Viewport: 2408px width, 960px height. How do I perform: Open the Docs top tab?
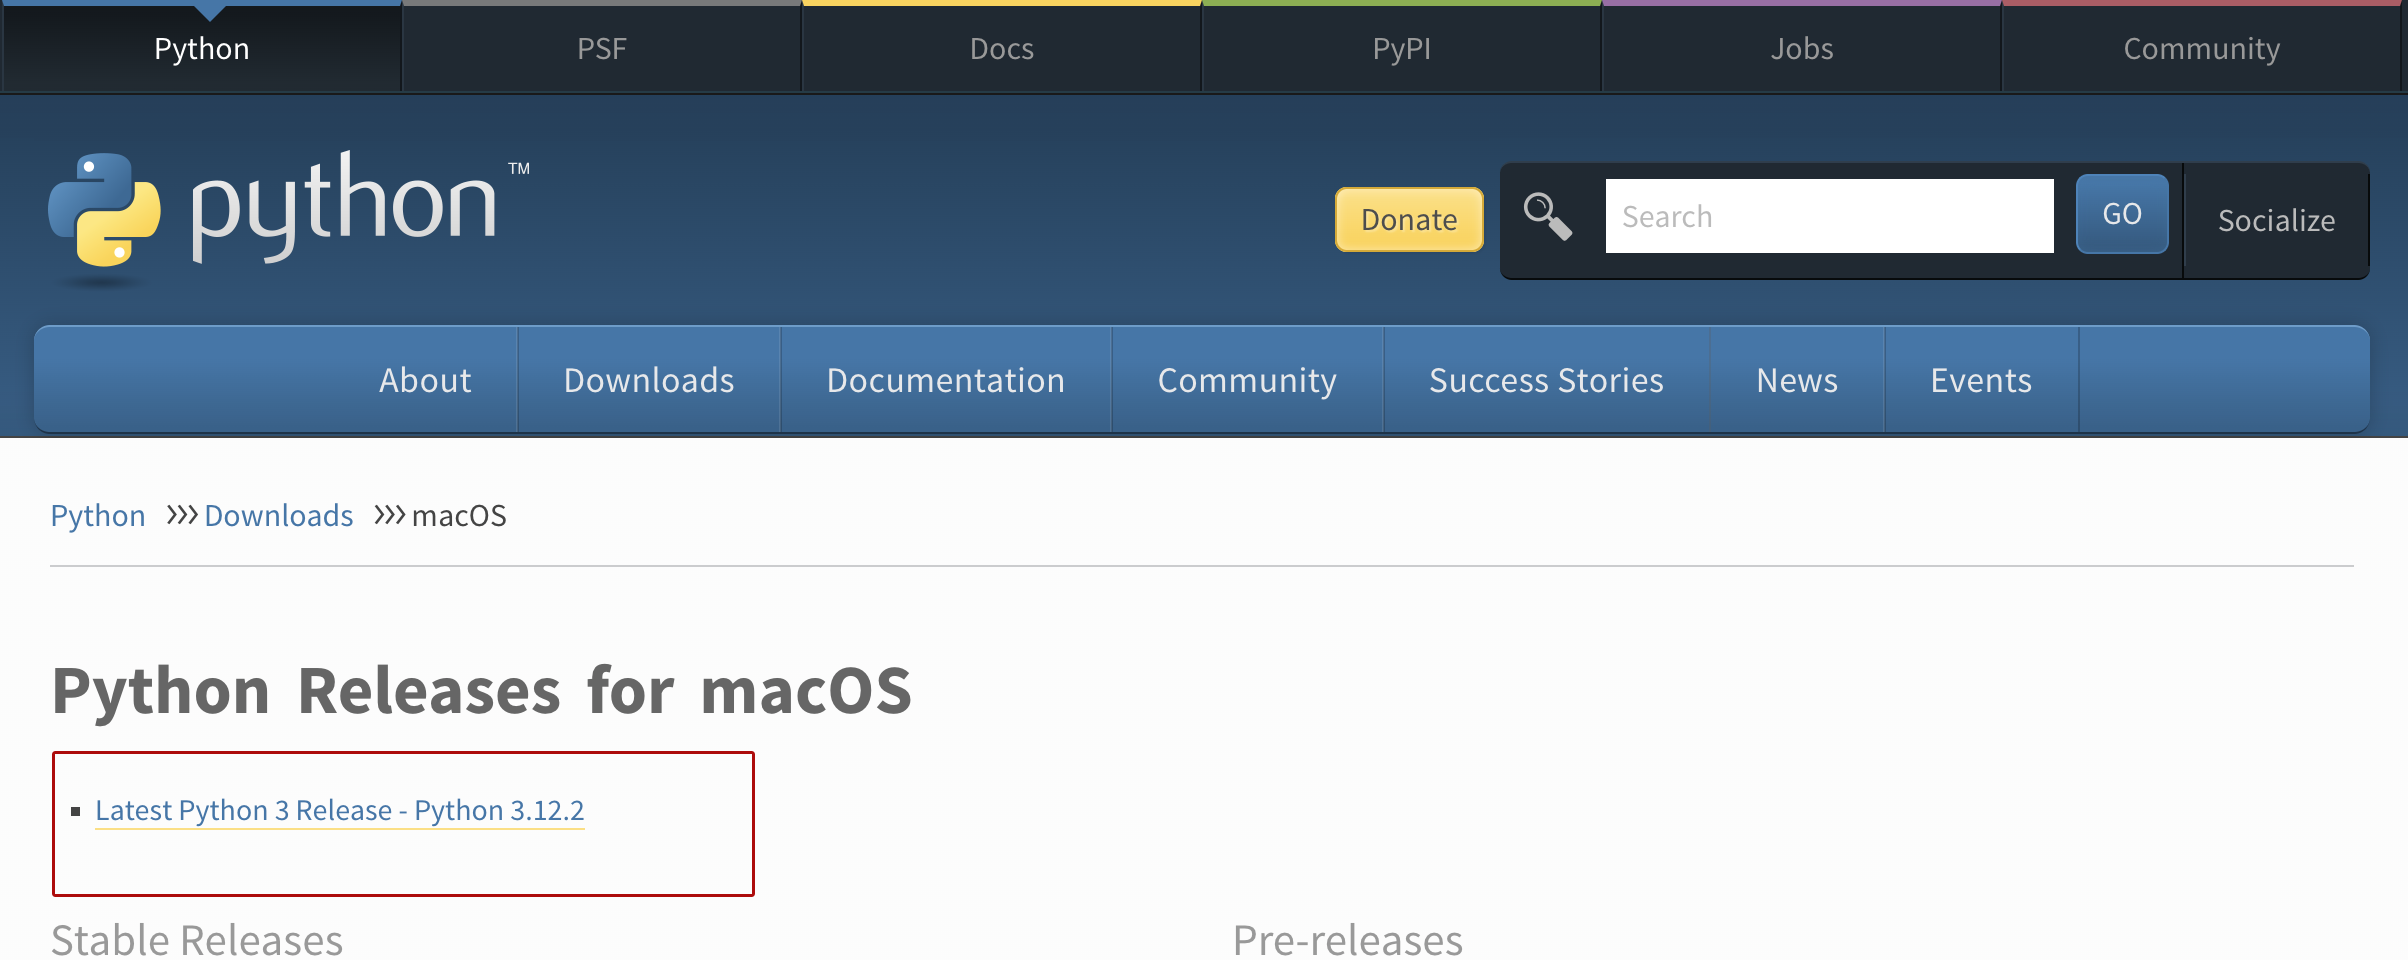pos(1001,48)
